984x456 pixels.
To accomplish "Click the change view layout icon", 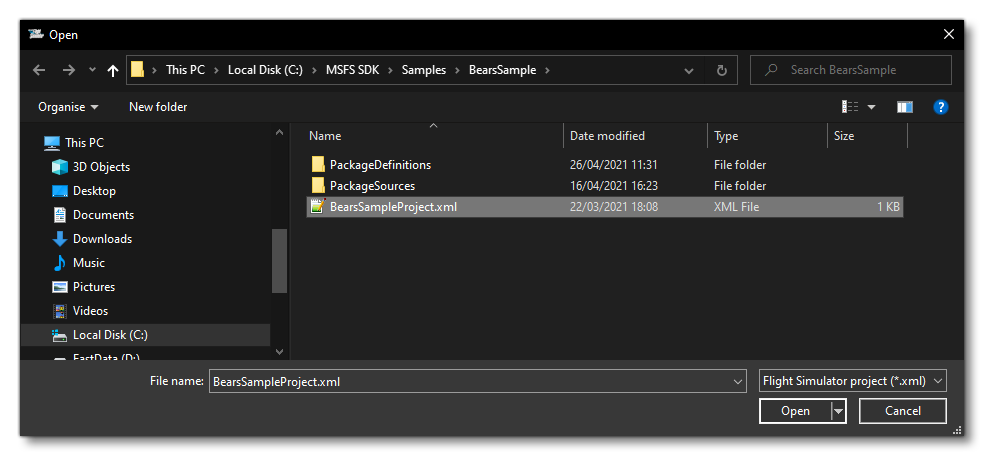I will [x=851, y=107].
